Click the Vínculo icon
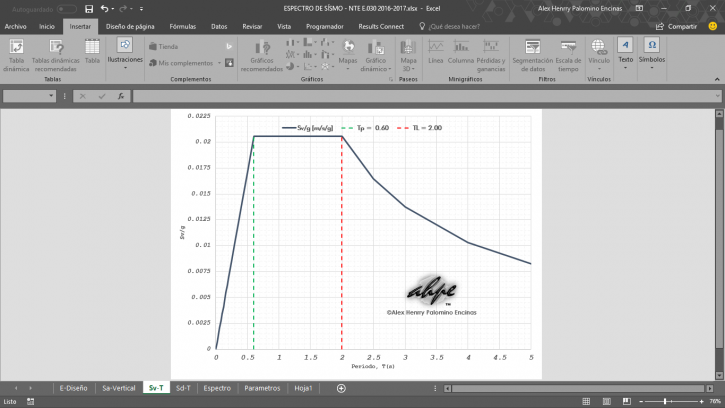Image resolution: width=725 pixels, height=408 pixels. (599, 52)
